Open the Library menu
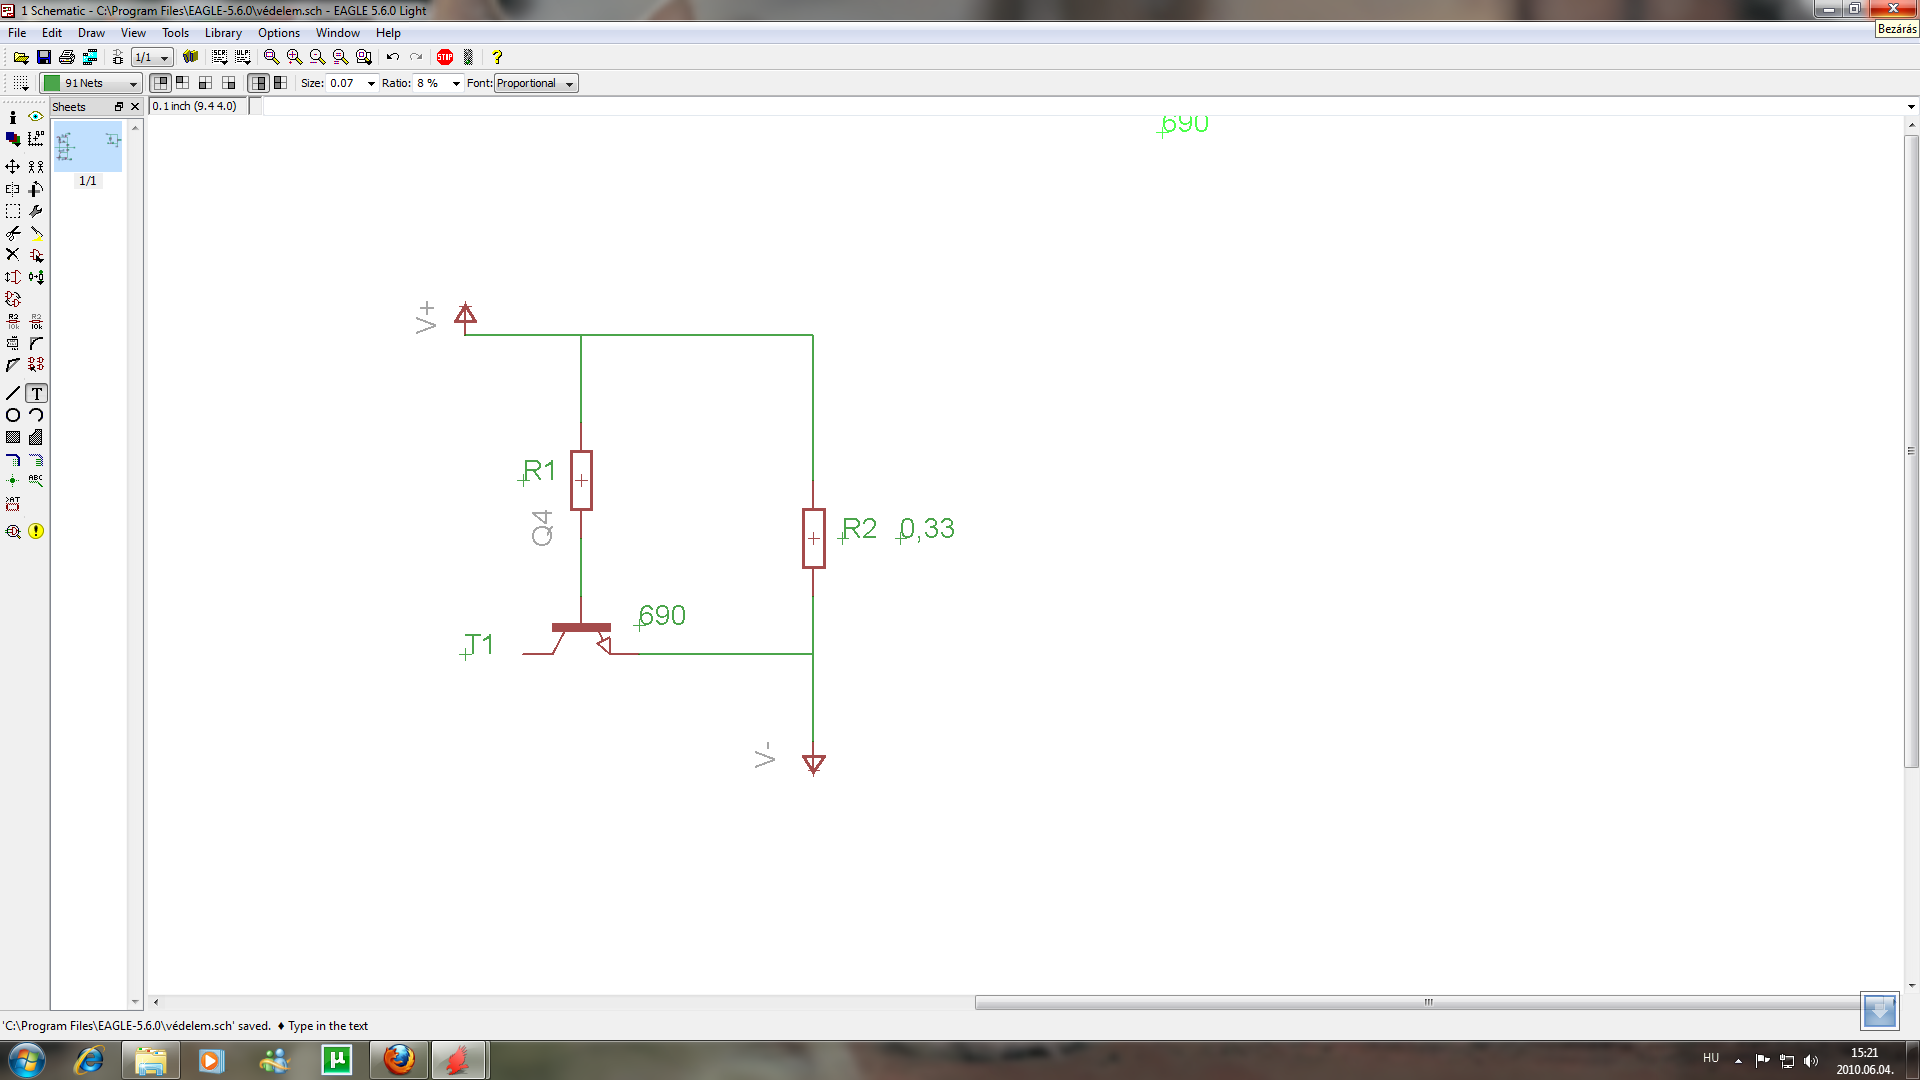The image size is (1920, 1080). pyautogui.click(x=223, y=33)
